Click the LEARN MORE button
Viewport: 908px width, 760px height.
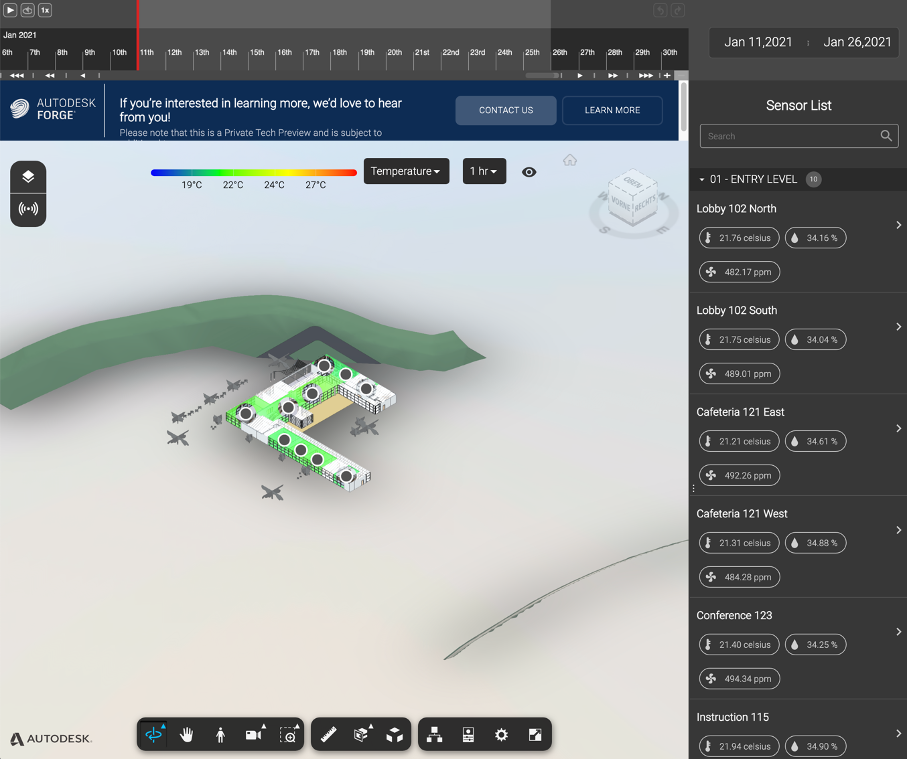tap(612, 110)
